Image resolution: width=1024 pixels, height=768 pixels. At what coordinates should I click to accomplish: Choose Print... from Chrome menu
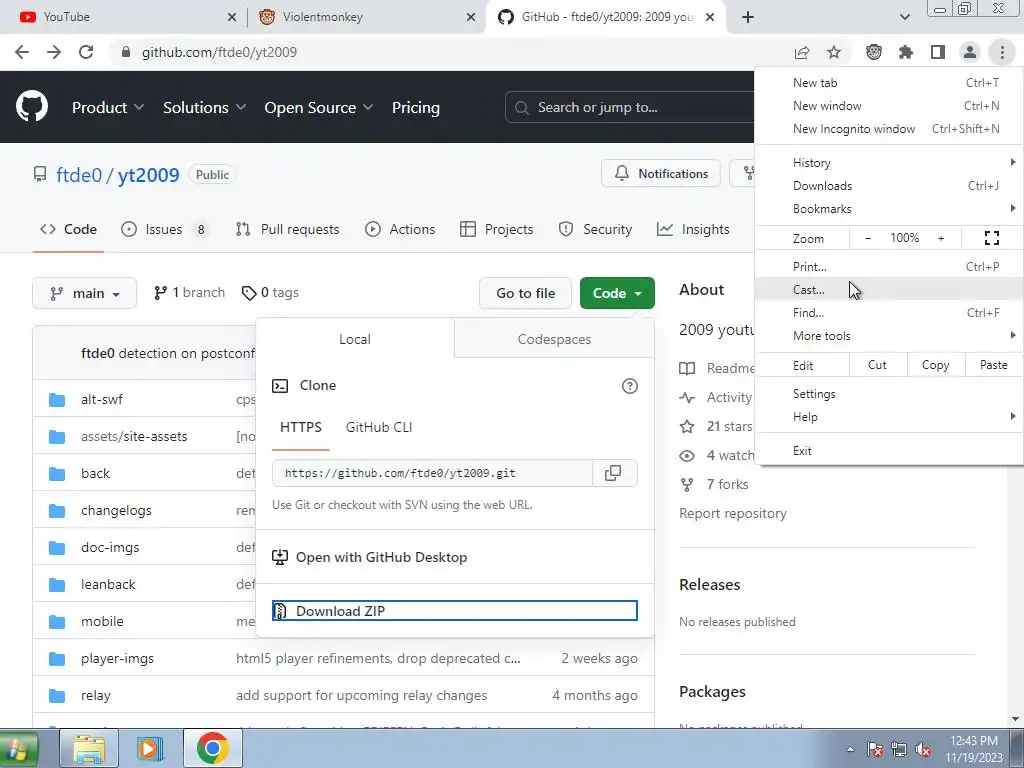pos(889,266)
